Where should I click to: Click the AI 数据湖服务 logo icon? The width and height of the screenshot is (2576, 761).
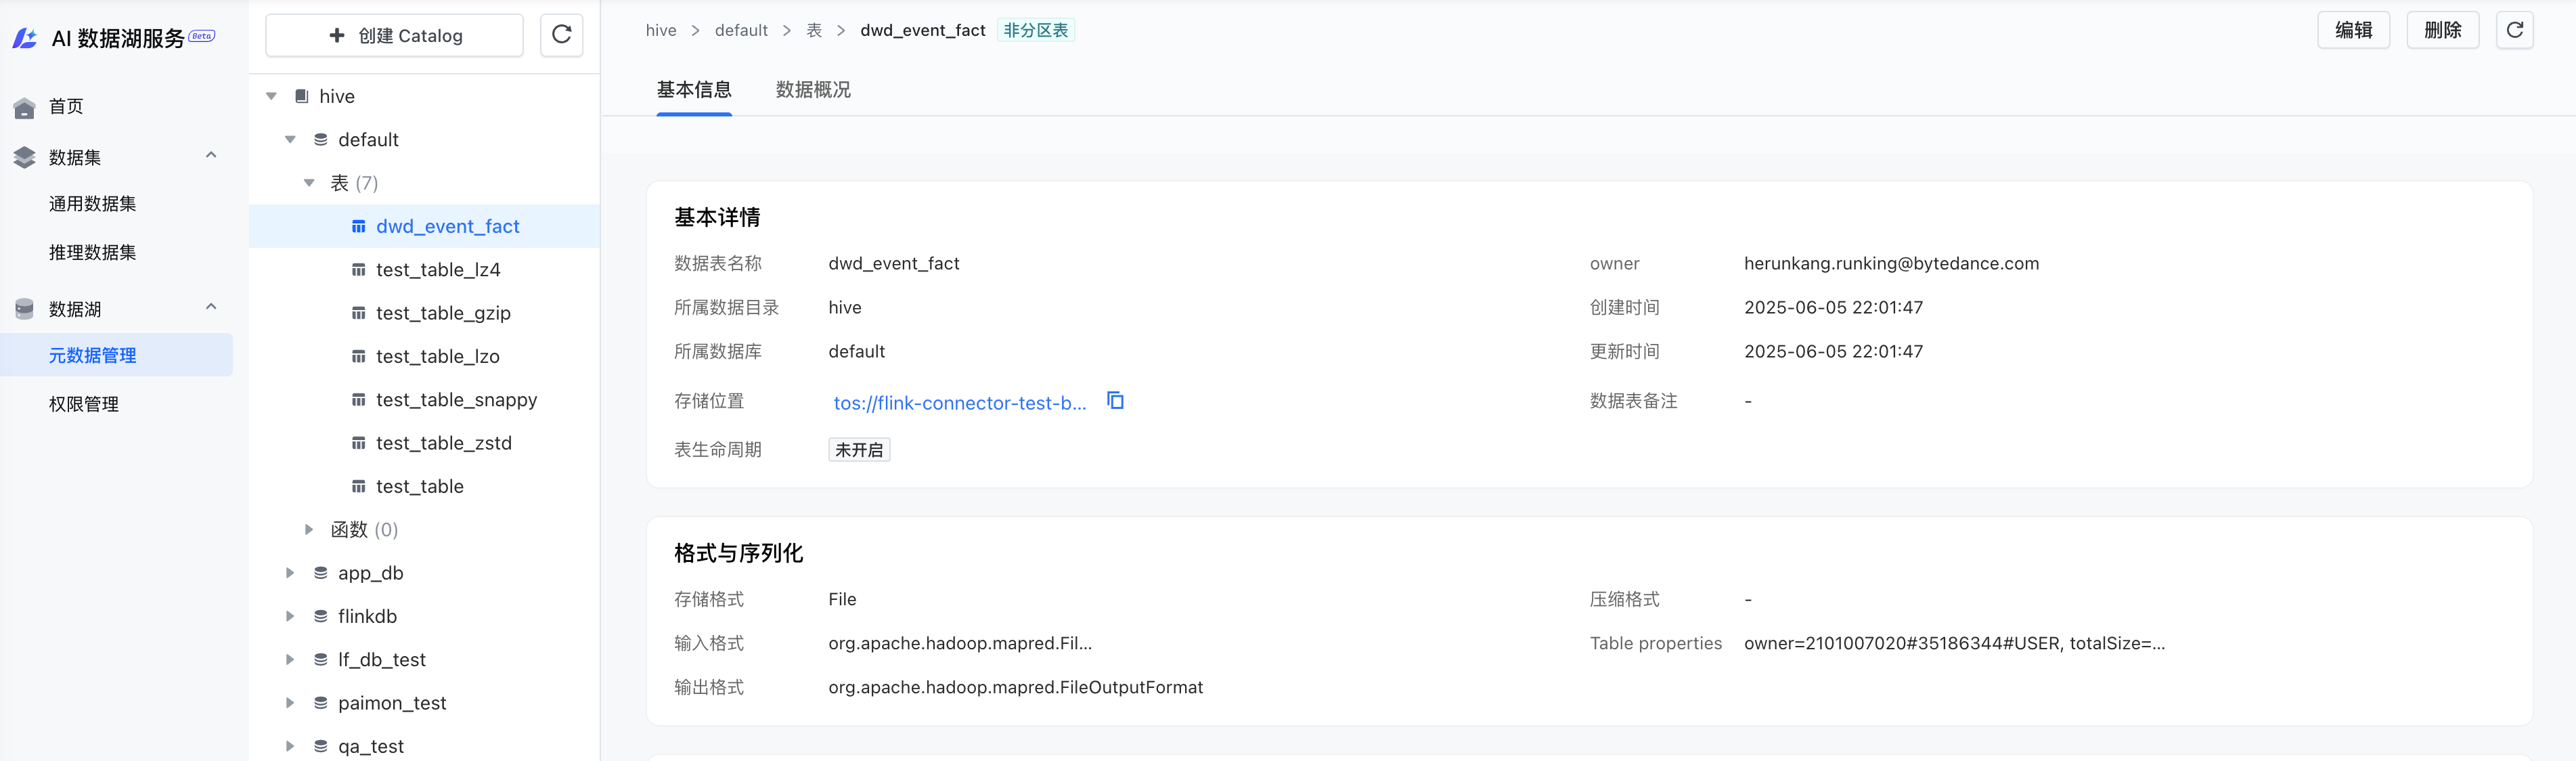coord(25,38)
